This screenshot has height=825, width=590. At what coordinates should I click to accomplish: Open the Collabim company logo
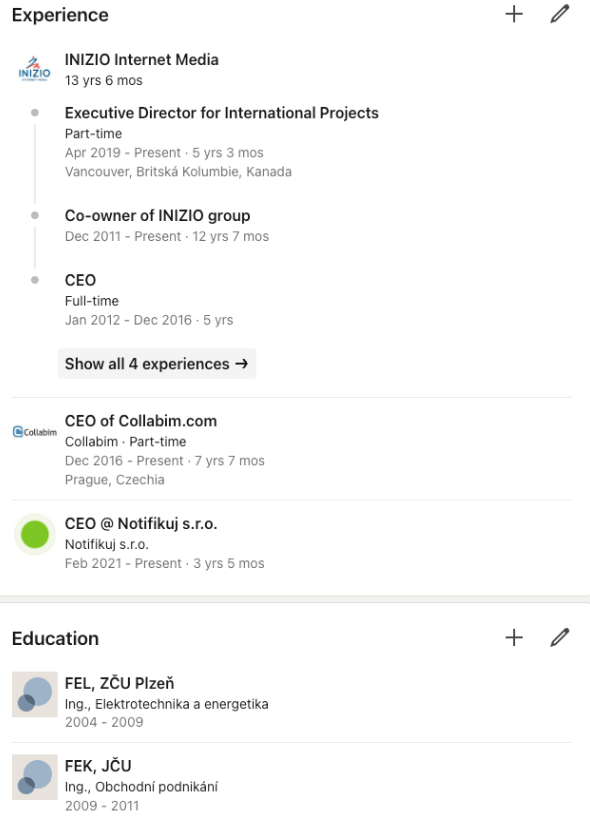(35, 432)
